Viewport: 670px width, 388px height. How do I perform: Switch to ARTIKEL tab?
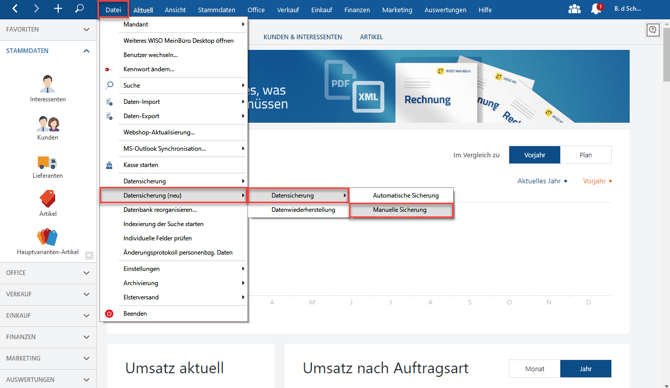click(371, 37)
